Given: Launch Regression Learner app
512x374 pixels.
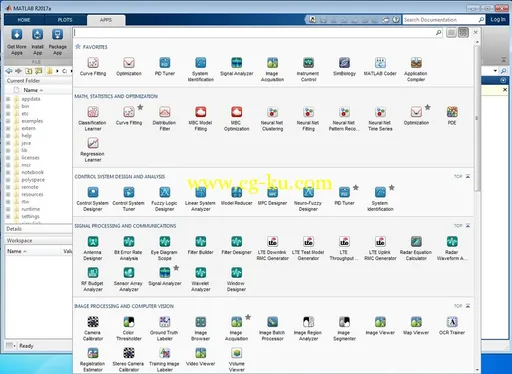Looking at the screenshot, I should pos(93,149).
